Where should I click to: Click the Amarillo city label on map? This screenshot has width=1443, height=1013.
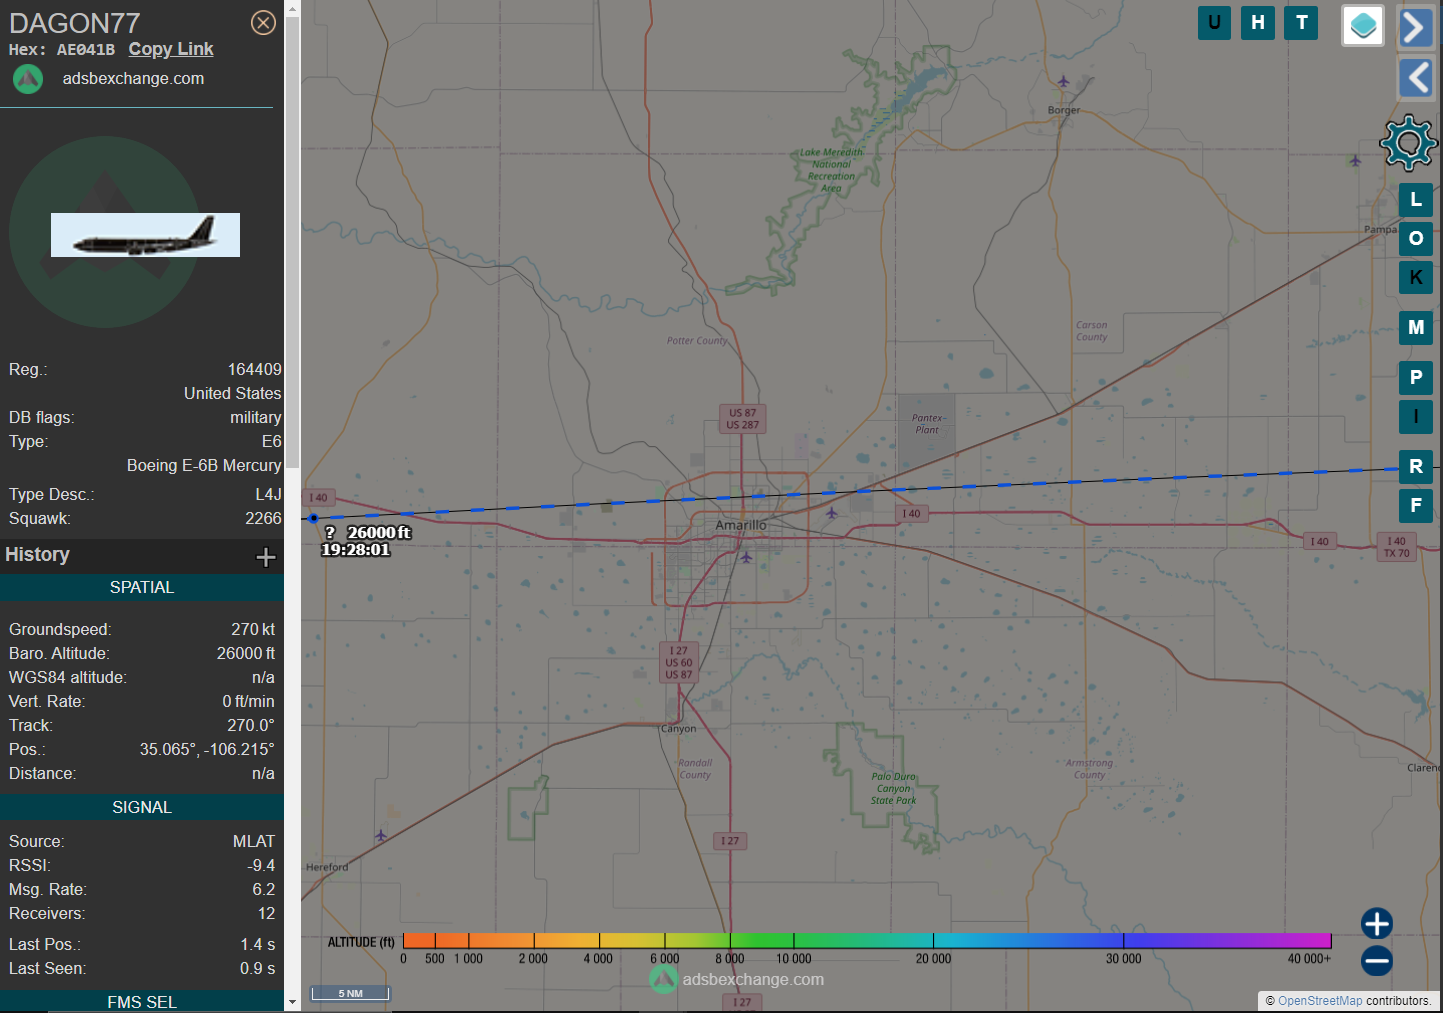point(741,525)
